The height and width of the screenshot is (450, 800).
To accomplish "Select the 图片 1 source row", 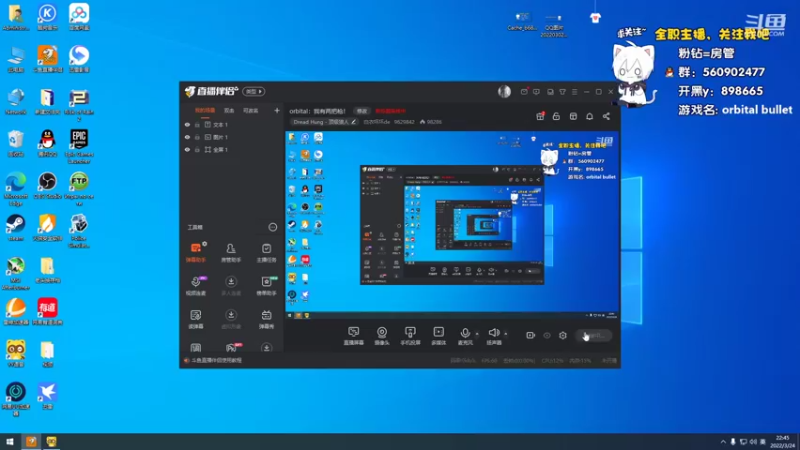I will tap(231, 137).
